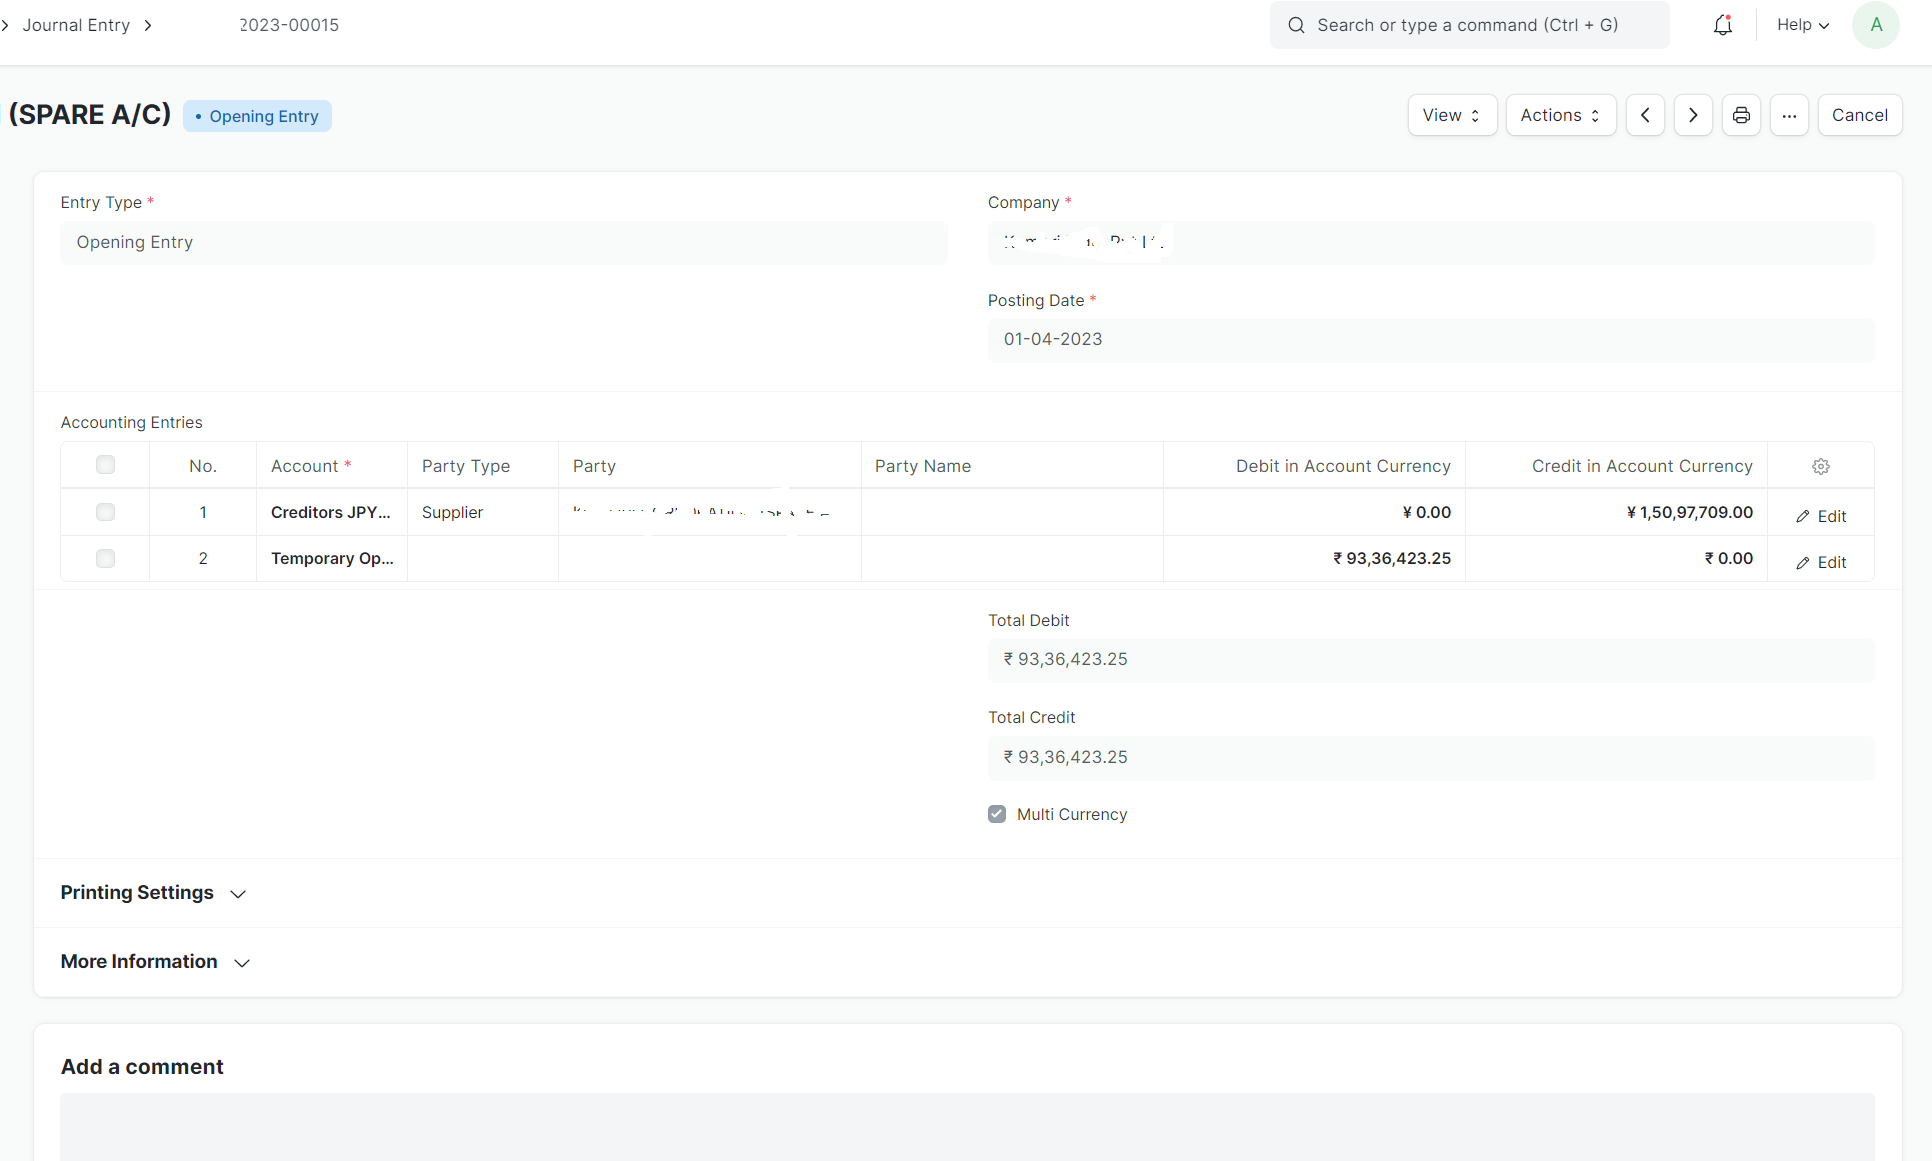Open the Help menu

click(x=1800, y=24)
